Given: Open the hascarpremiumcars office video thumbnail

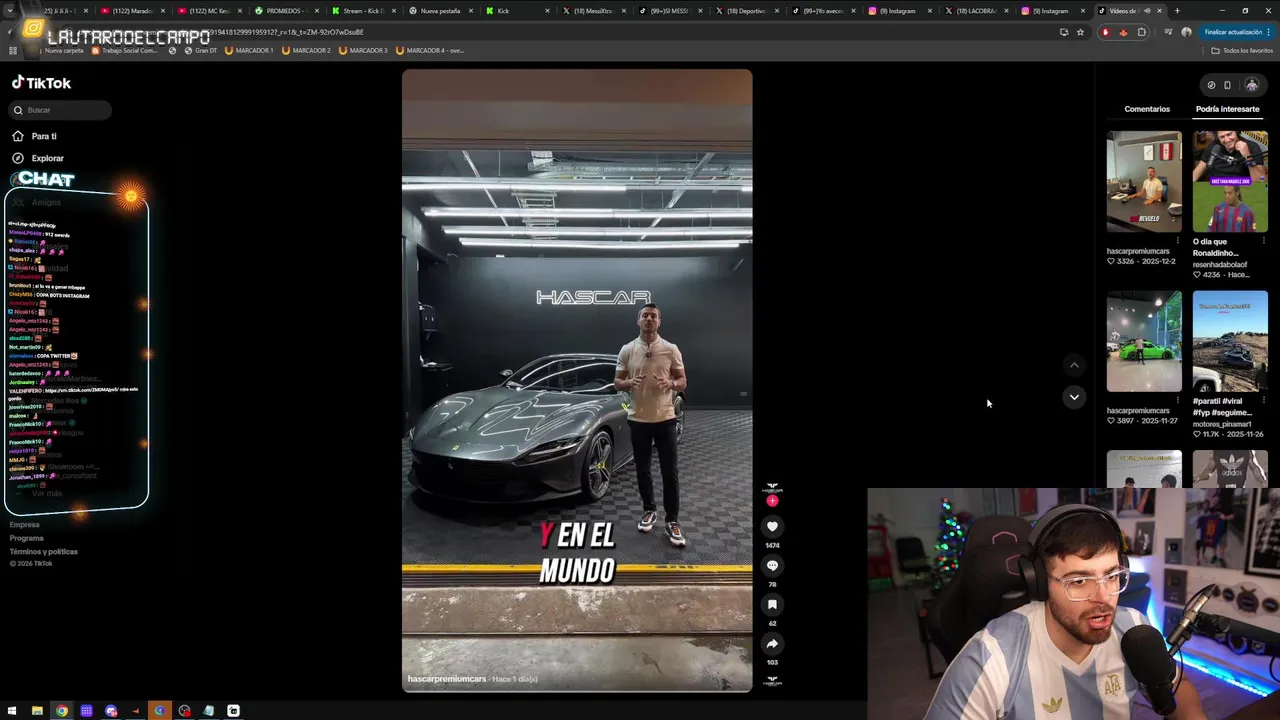Looking at the screenshot, I should 1144,181.
